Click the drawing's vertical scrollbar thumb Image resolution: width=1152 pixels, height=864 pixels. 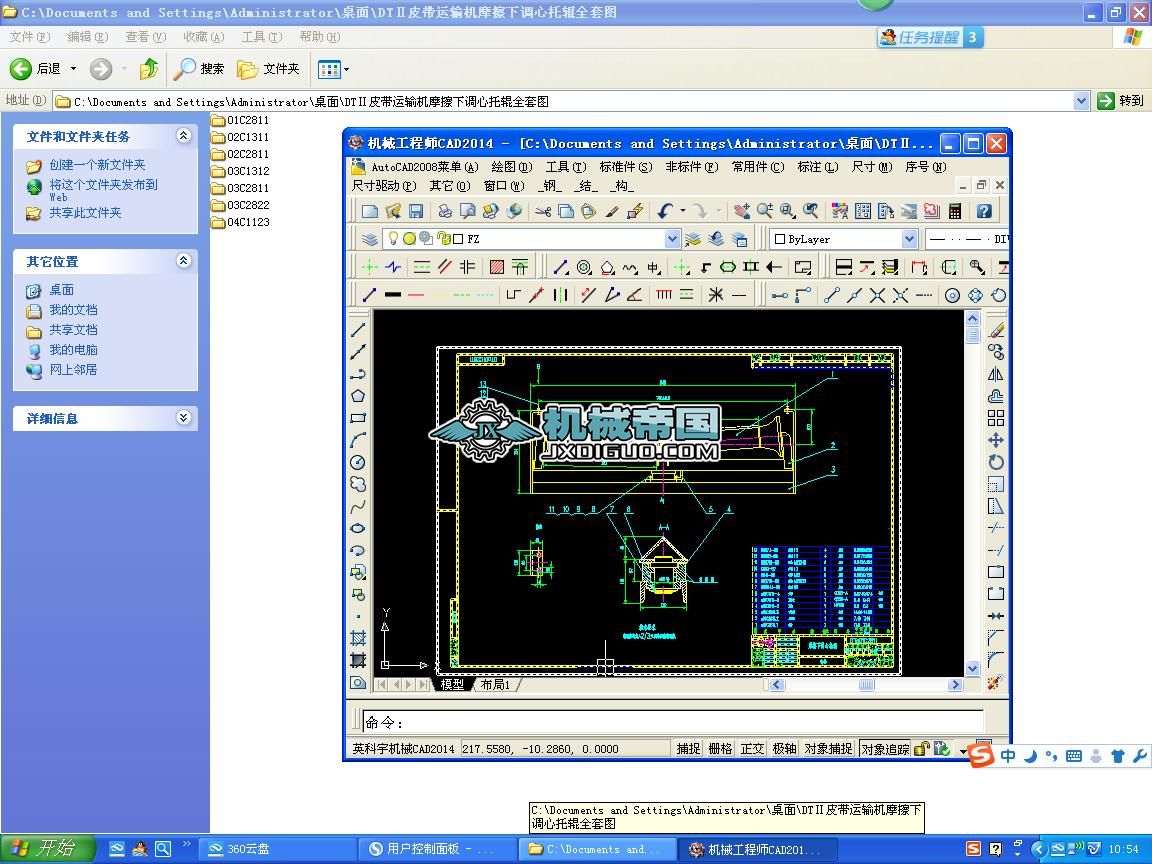[972, 335]
